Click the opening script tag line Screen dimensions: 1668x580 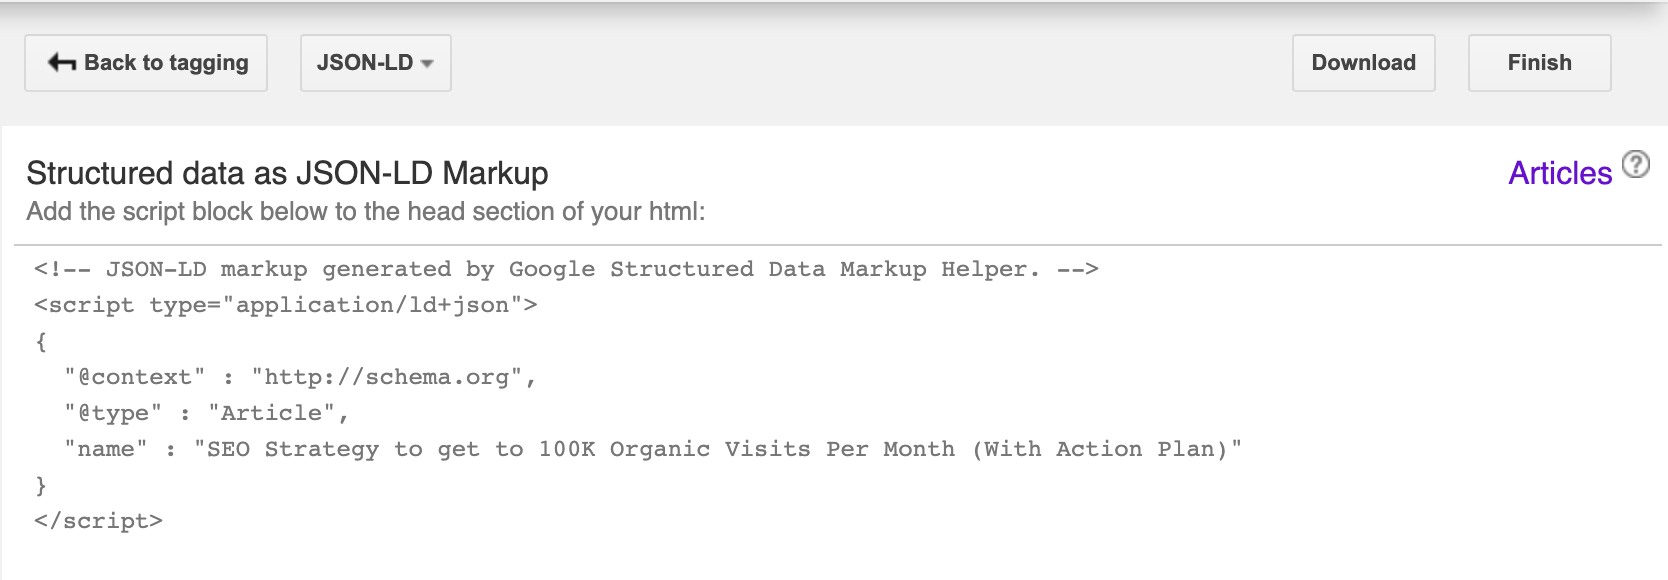[x=286, y=305]
